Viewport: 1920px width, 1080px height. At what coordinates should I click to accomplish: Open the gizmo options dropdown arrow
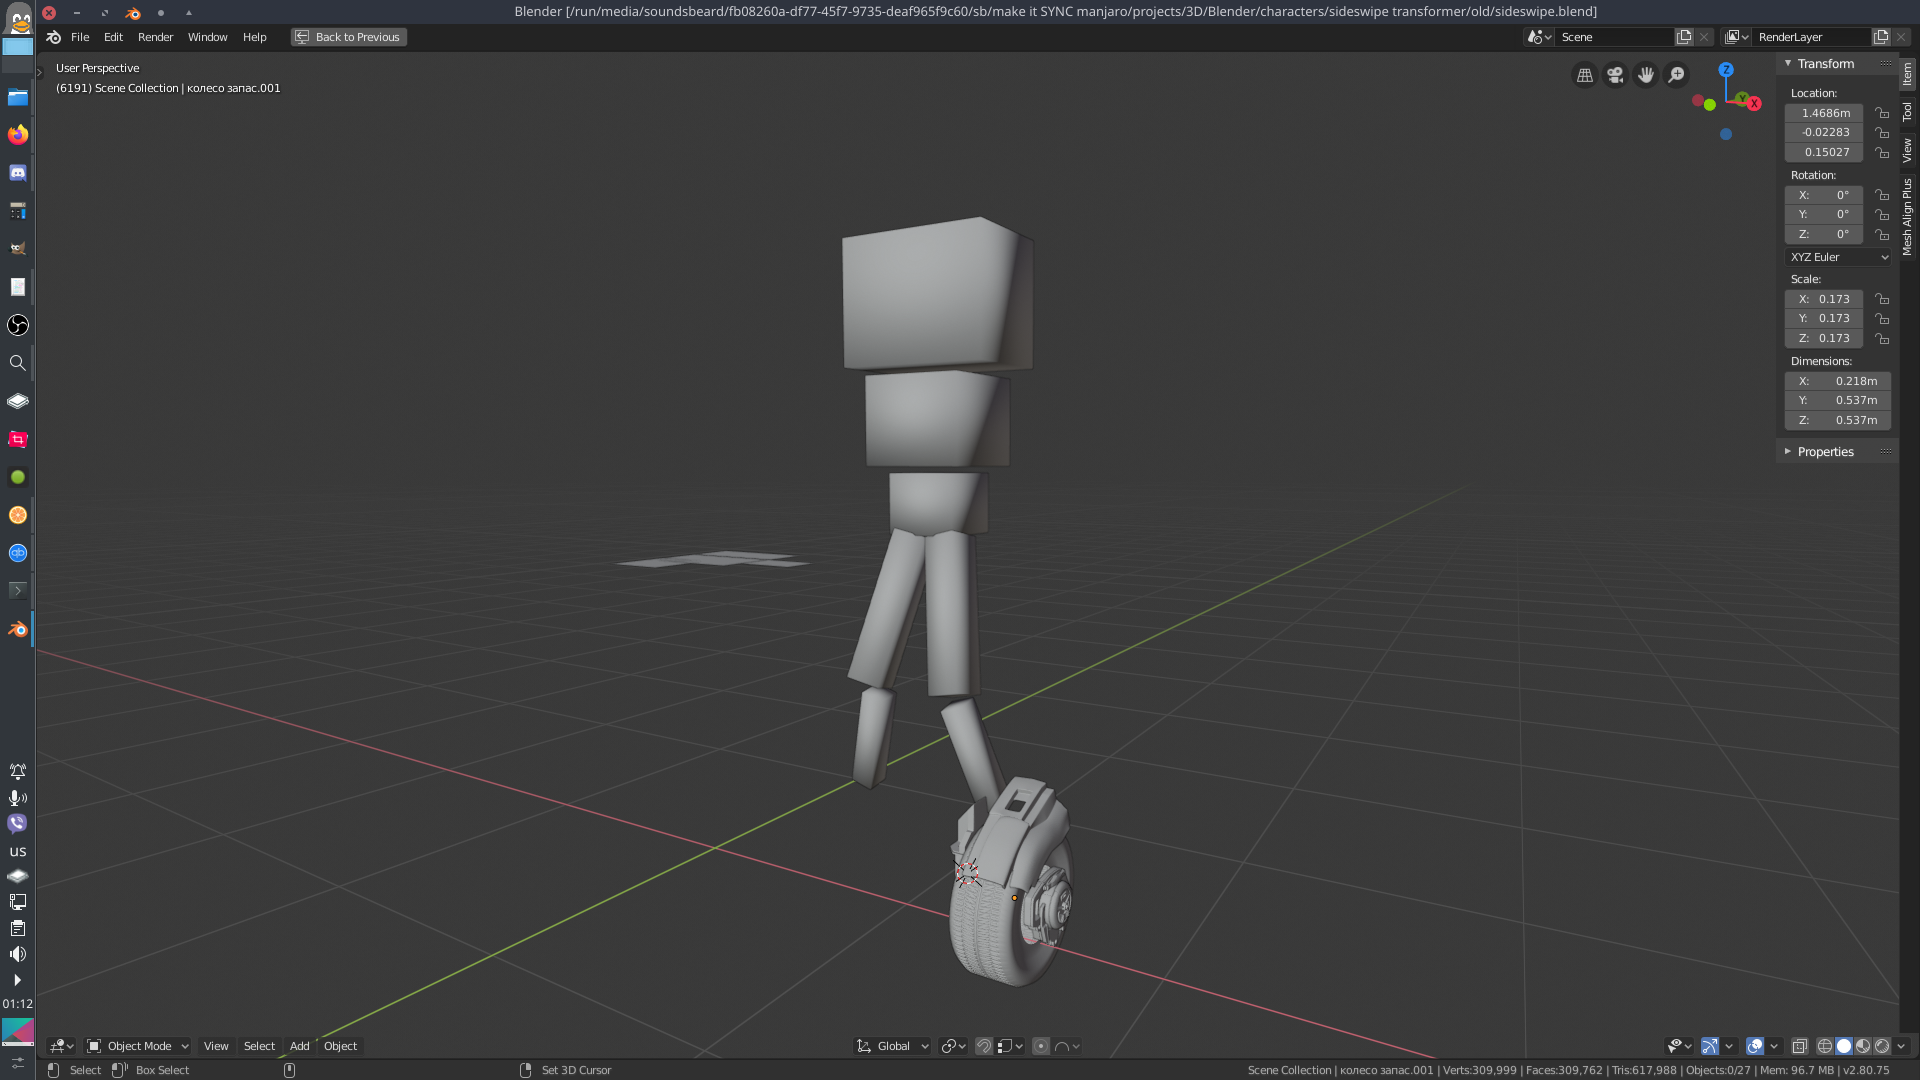click(x=1729, y=1046)
